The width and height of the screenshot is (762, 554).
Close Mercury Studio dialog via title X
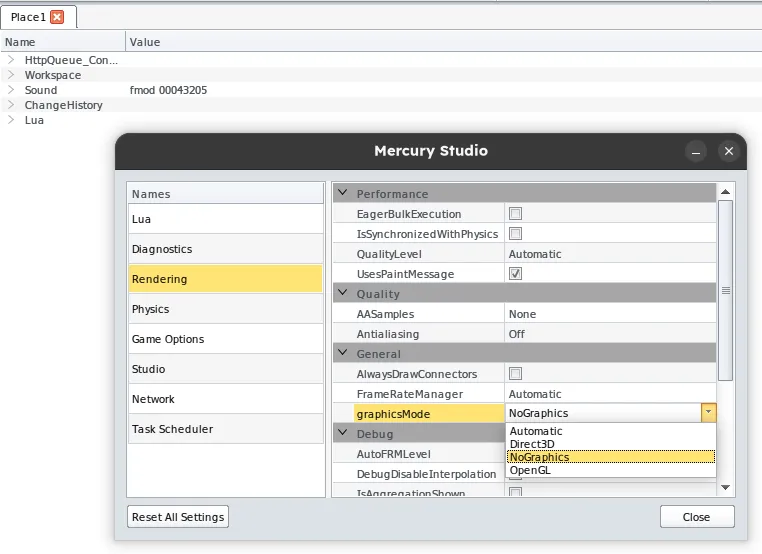(728, 151)
